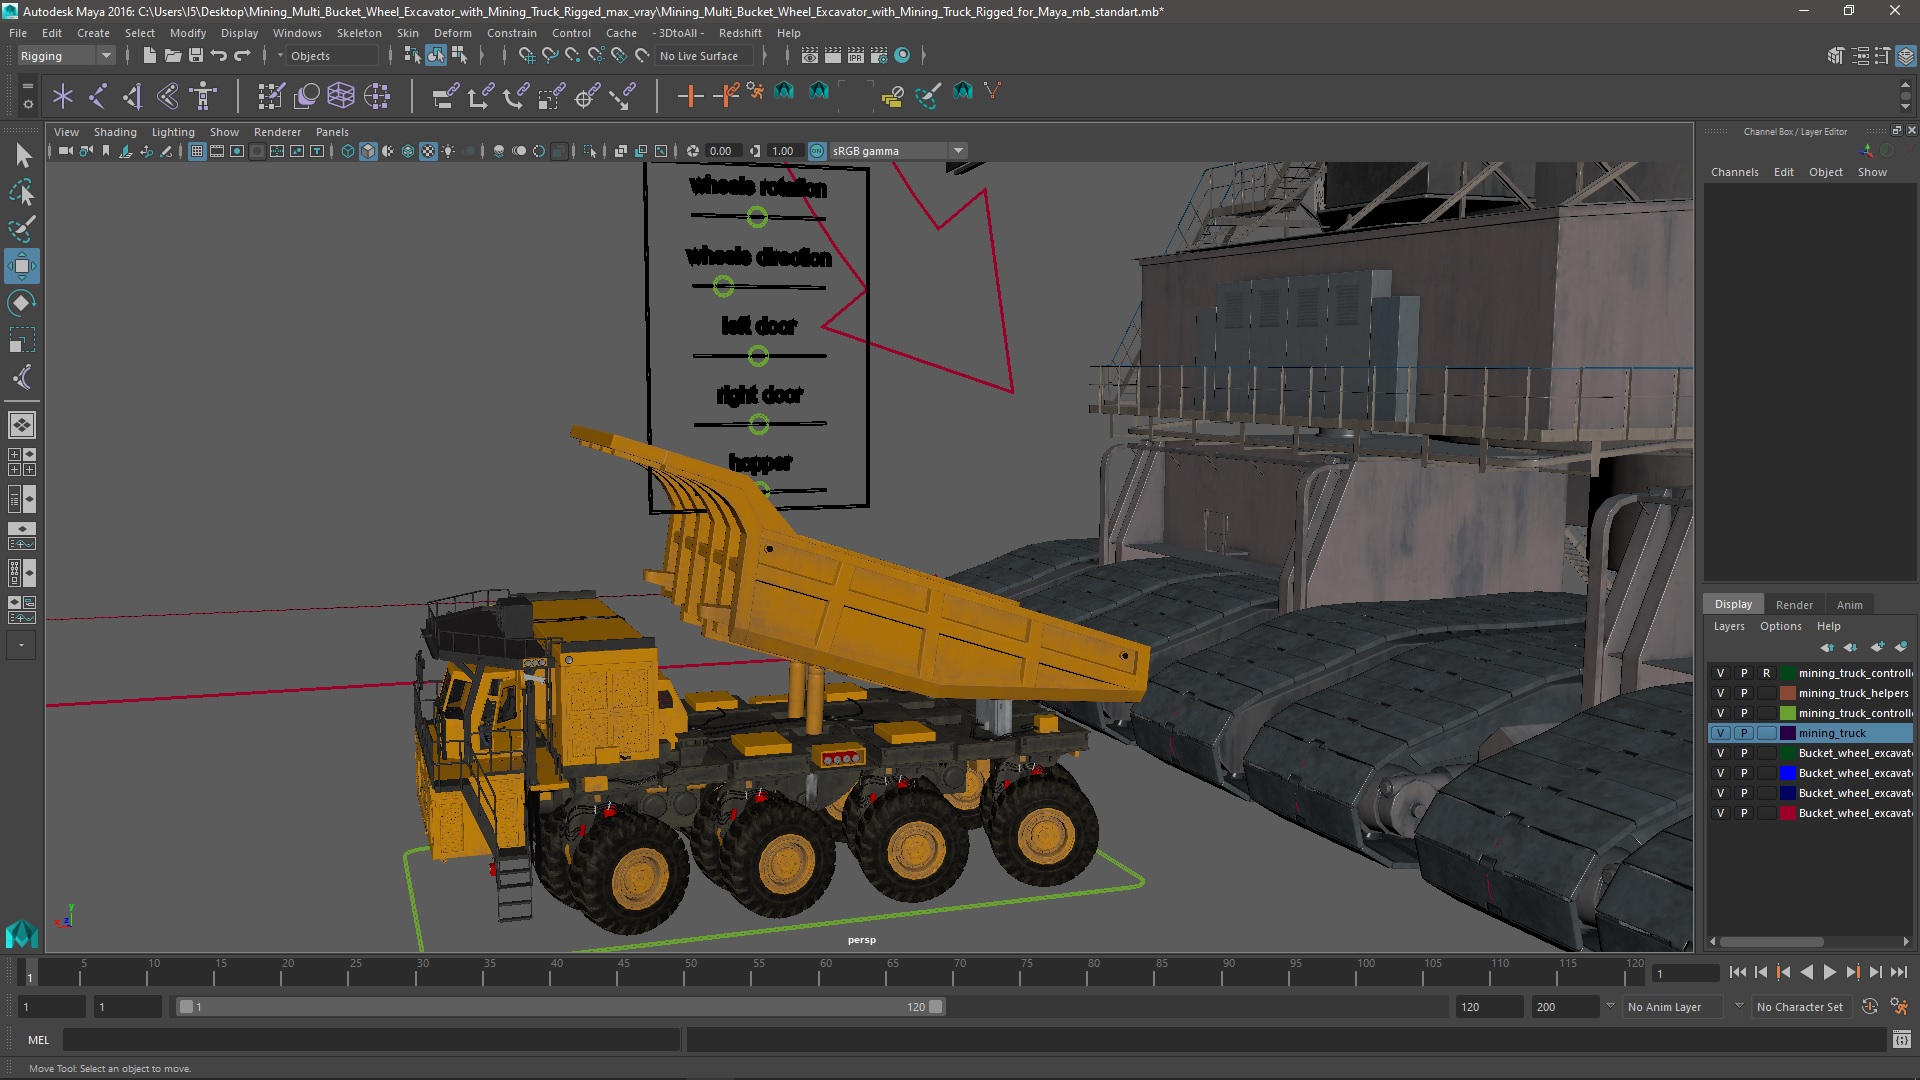Image resolution: width=1920 pixels, height=1080 pixels.
Task: Toggle textured display in panel toolbar
Action: coord(428,151)
